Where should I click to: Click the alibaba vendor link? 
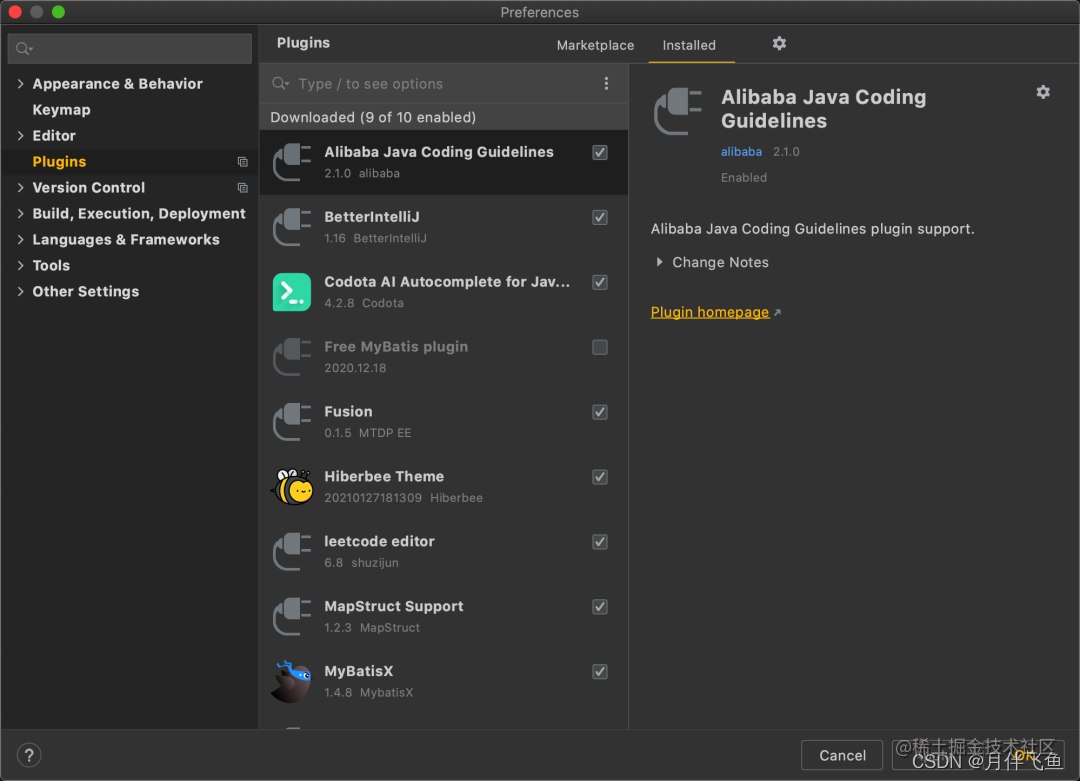point(741,152)
